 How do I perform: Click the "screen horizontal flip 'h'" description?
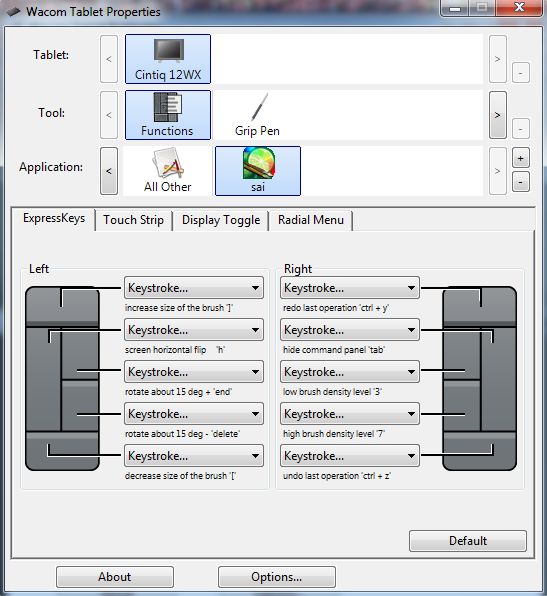point(175,350)
